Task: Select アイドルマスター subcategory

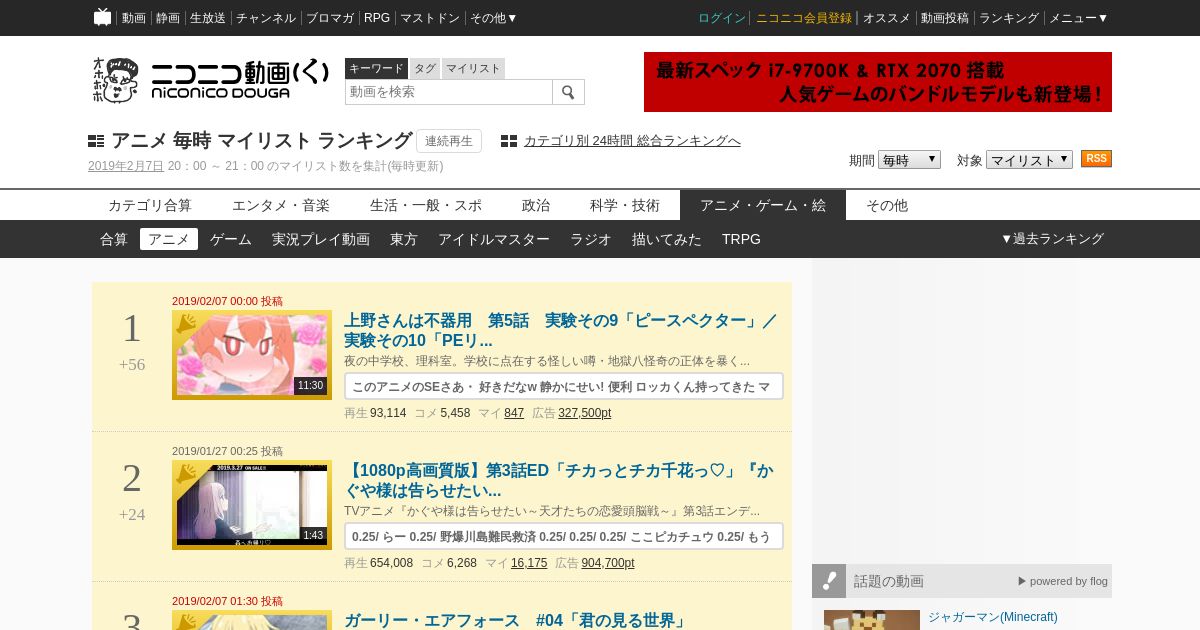Action: (494, 239)
